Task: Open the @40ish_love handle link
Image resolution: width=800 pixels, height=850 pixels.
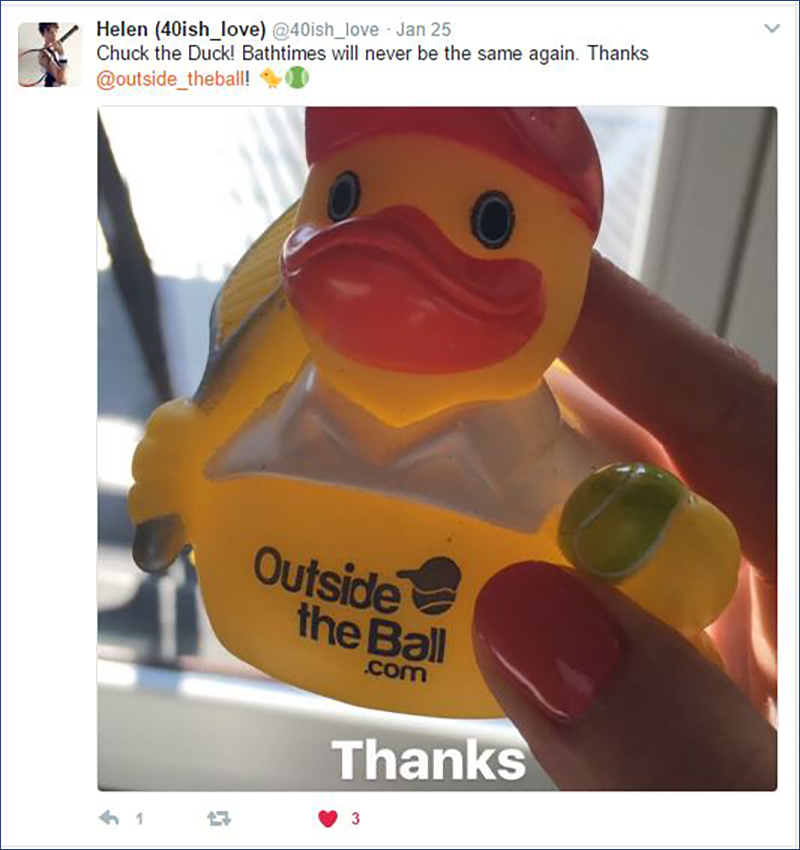Action: [325, 29]
